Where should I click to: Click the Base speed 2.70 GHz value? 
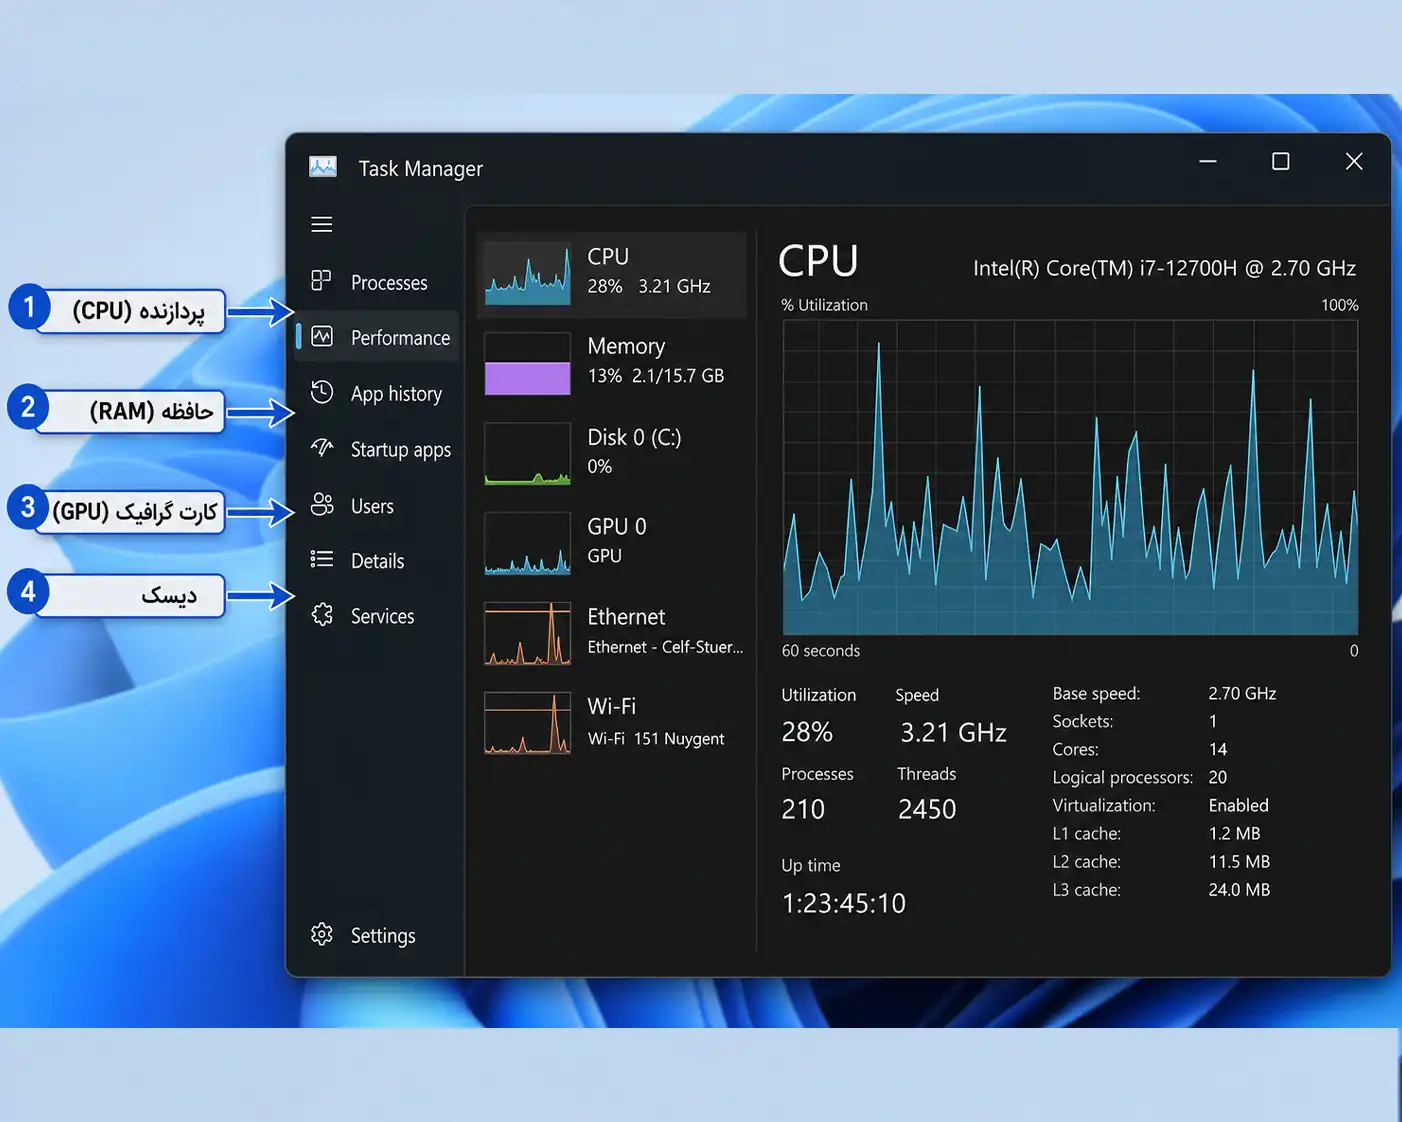1242,693
